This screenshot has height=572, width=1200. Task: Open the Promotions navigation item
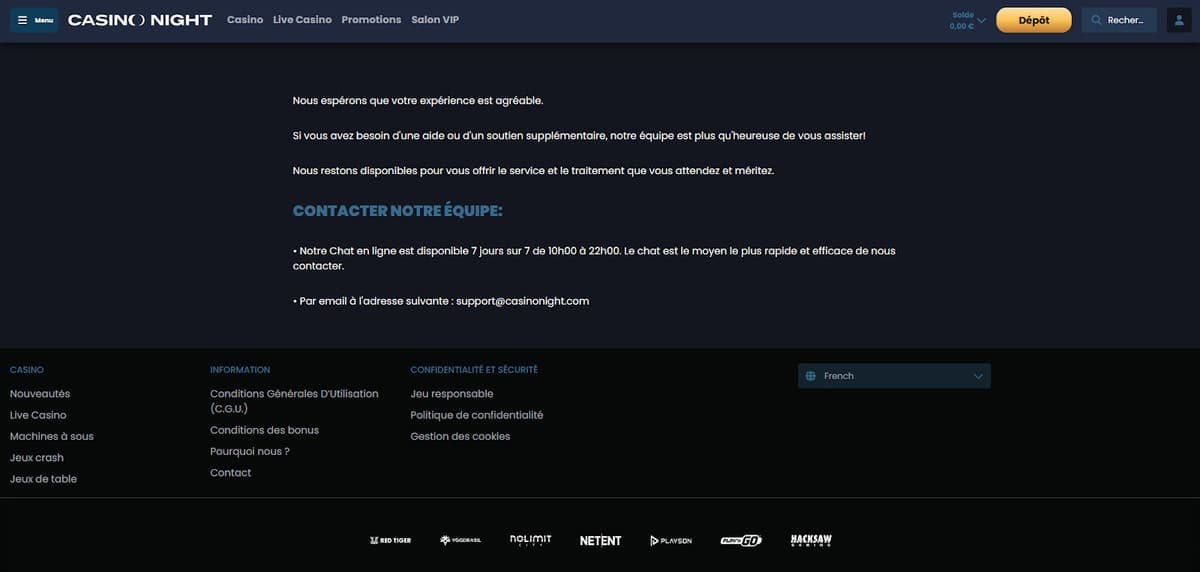[x=371, y=20]
